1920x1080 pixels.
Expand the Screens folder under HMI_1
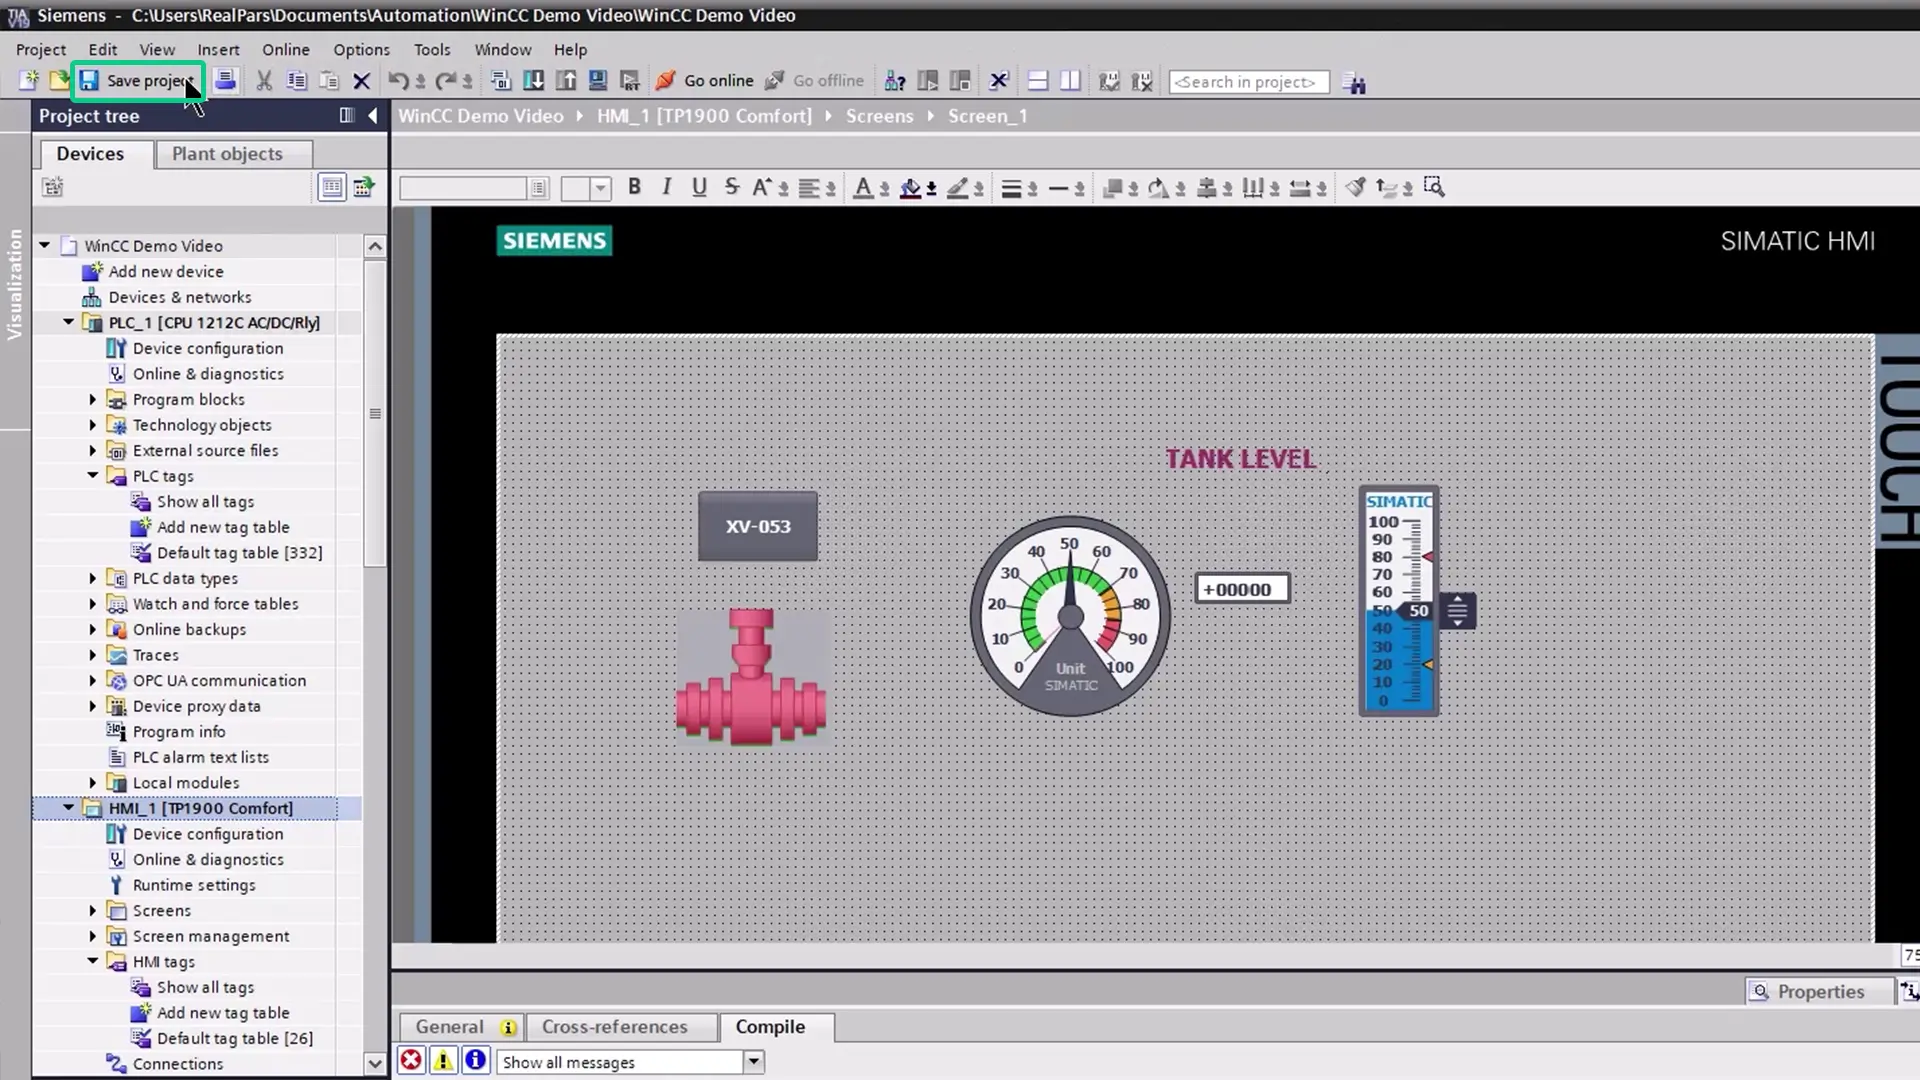92,911
